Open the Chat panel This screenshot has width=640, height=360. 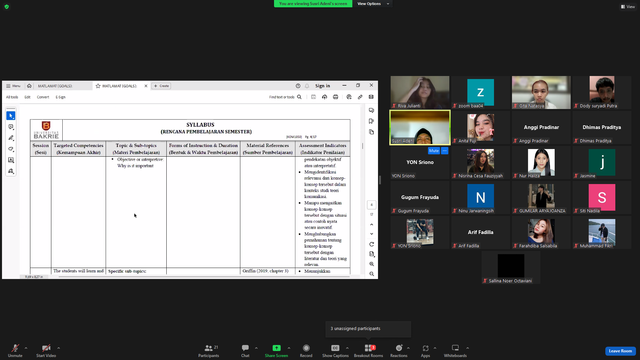(245, 350)
